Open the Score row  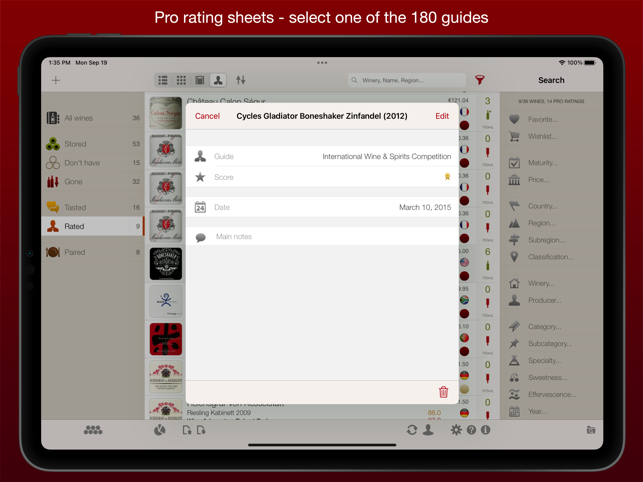(x=322, y=177)
